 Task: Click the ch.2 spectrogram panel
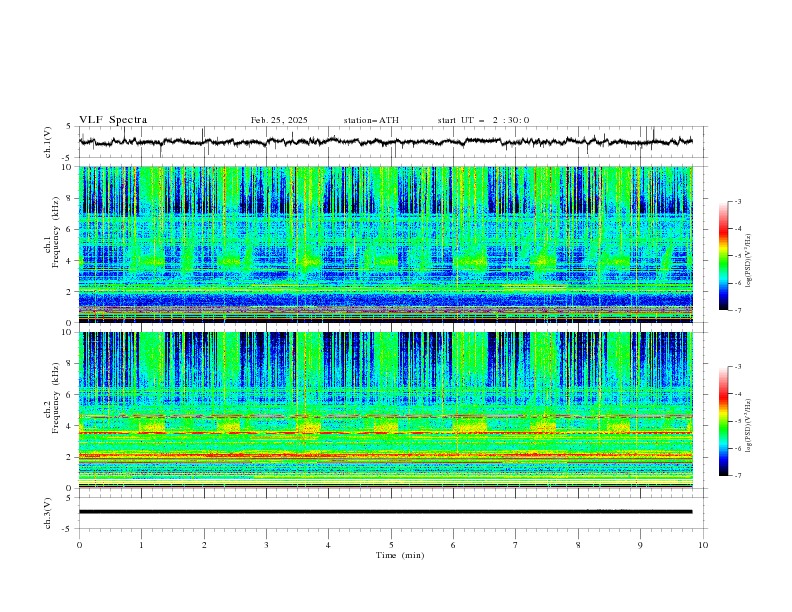tap(386, 410)
